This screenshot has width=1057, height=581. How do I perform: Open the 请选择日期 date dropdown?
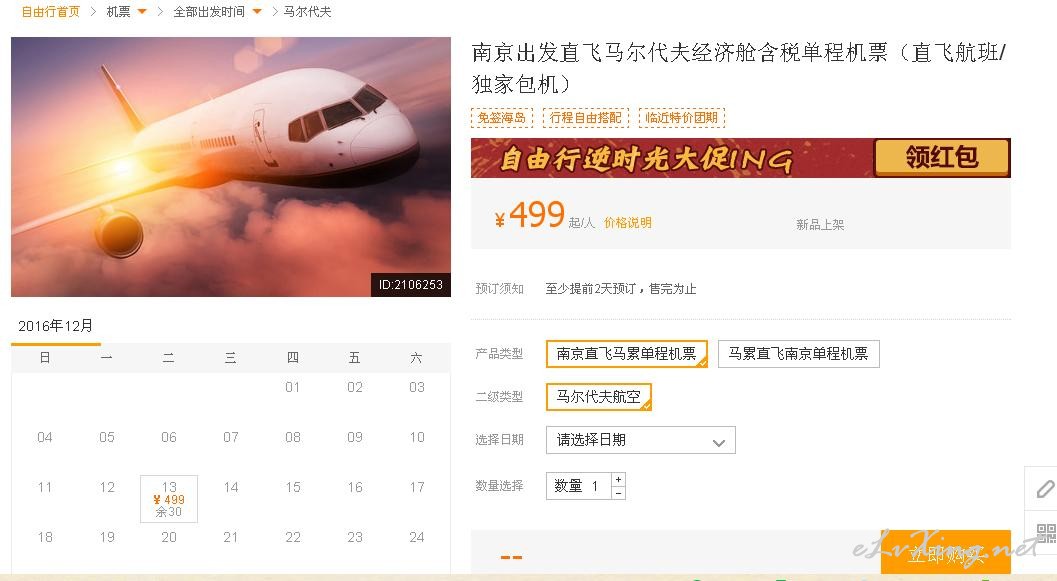640,440
